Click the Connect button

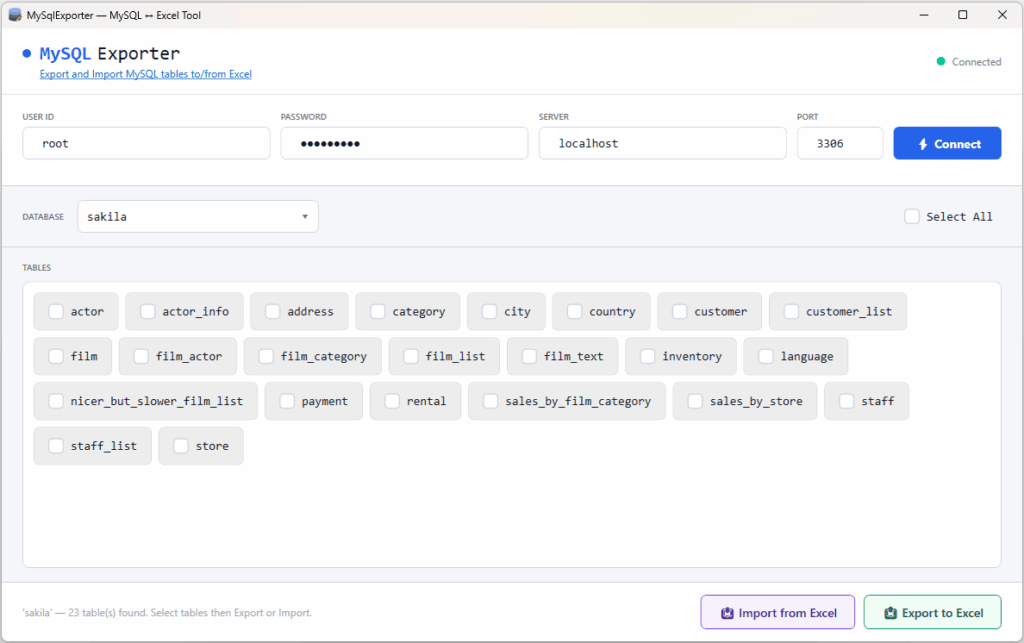947,144
